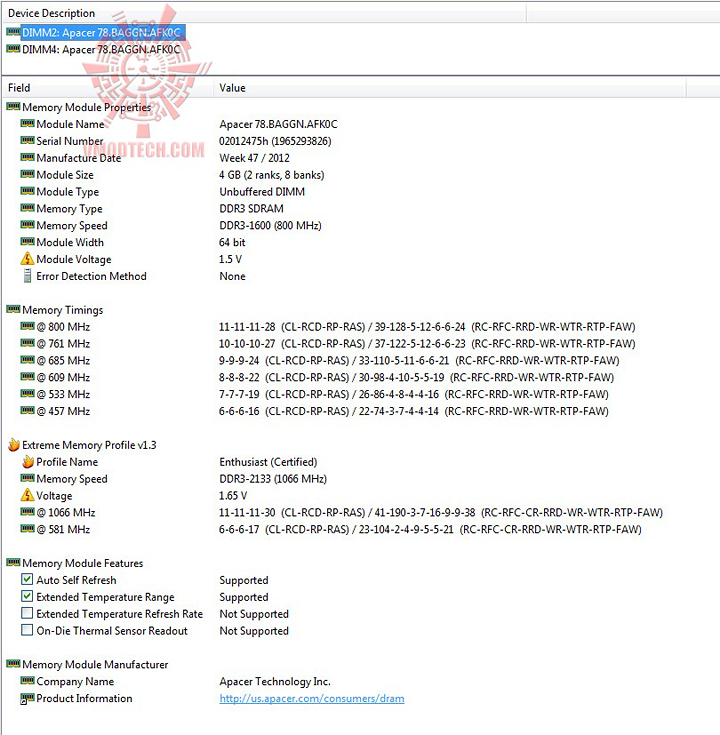Select the 11-11-11-30 XMP timings value
This screenshot has height=735, width=720.
[441, 512]
